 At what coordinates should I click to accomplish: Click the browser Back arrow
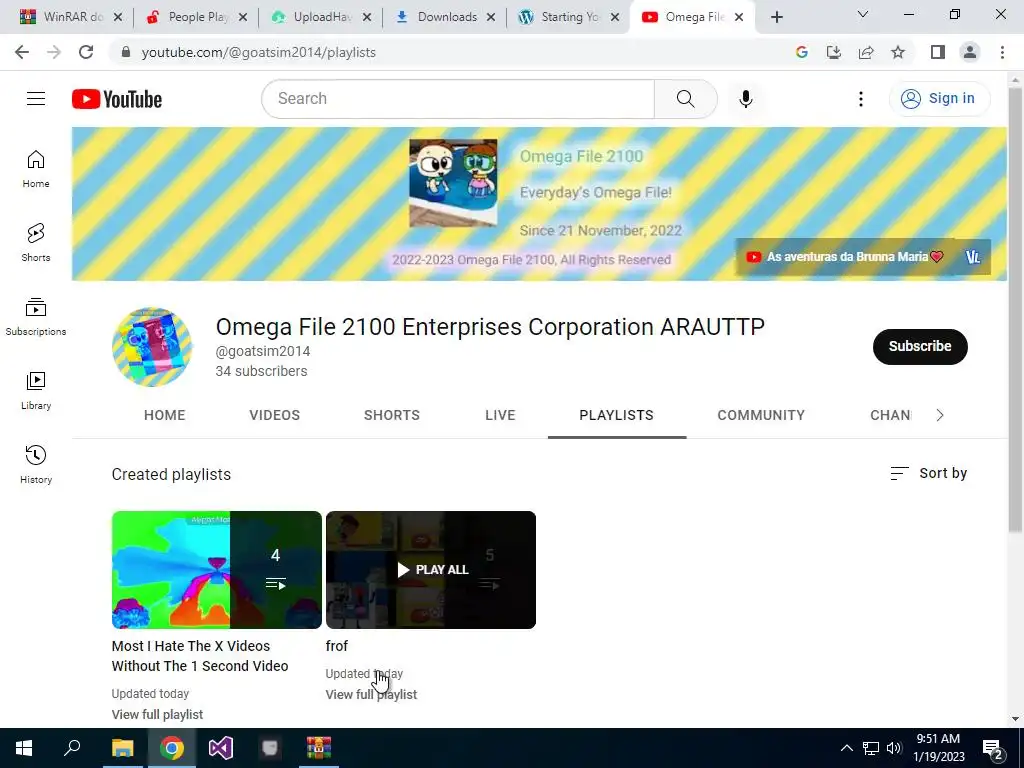point(22,52)
